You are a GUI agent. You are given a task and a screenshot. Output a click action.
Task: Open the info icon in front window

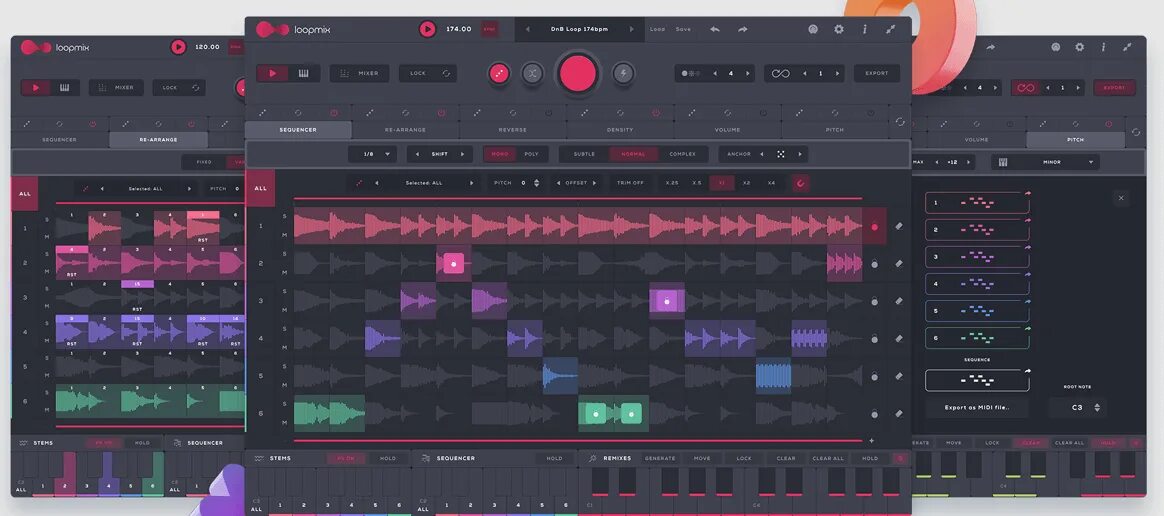click(x=864, y=29)
